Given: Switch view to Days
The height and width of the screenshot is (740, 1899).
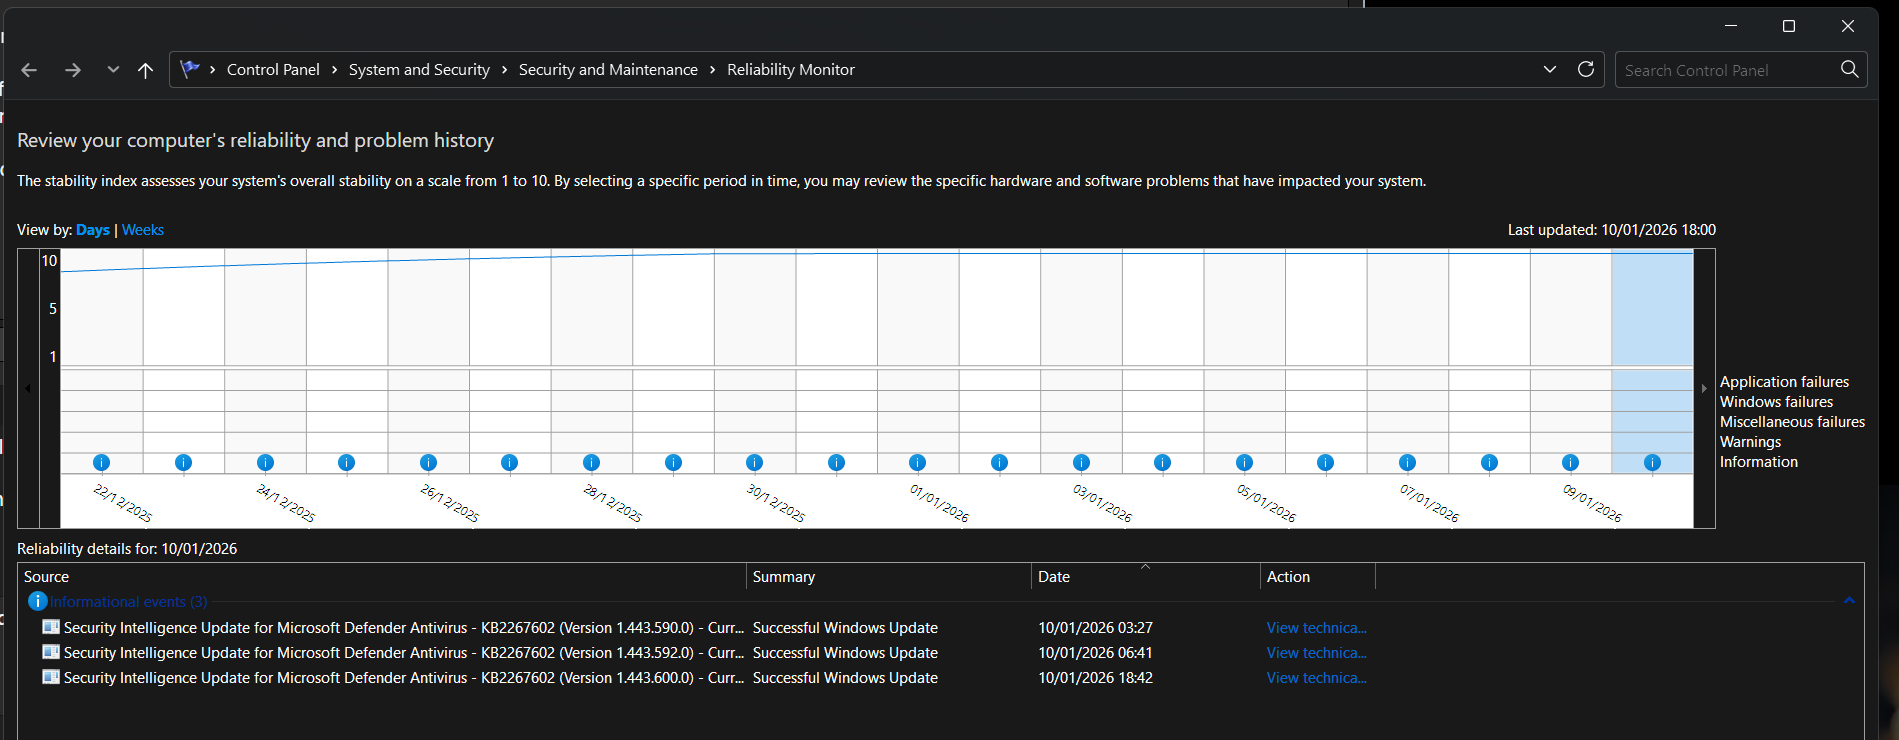Looking at the screenshot, I should (x=93, y=230).
